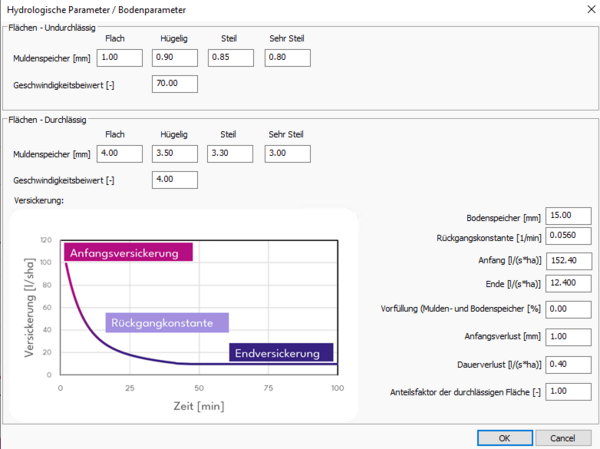The image size is (600, 449).
Task: Edit pervious Geschwindigkeitsbeiwert field 4.00
Action: (175, 180)
